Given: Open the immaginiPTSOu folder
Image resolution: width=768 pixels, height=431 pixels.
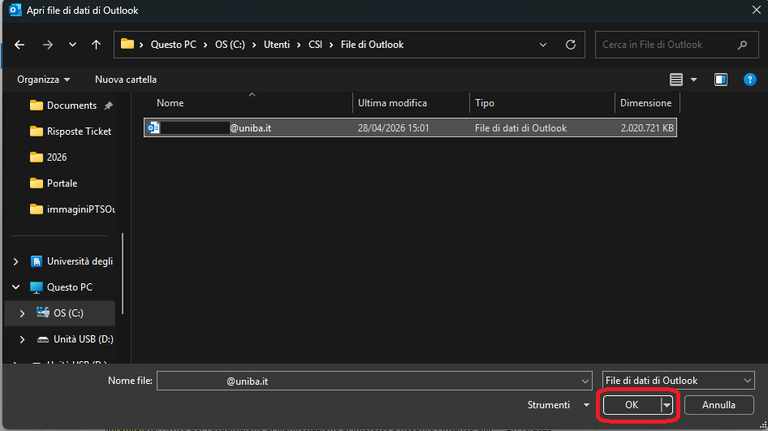Looking at the screenshot, I should [72, 209].
